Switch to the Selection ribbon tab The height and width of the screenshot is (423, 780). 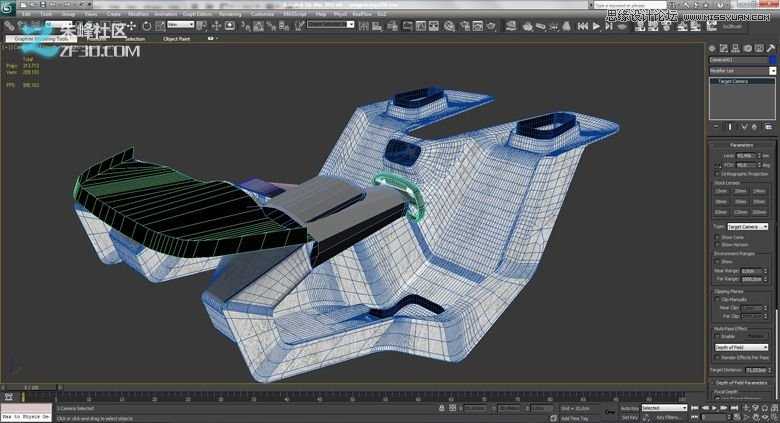click(x=134, y=38)
